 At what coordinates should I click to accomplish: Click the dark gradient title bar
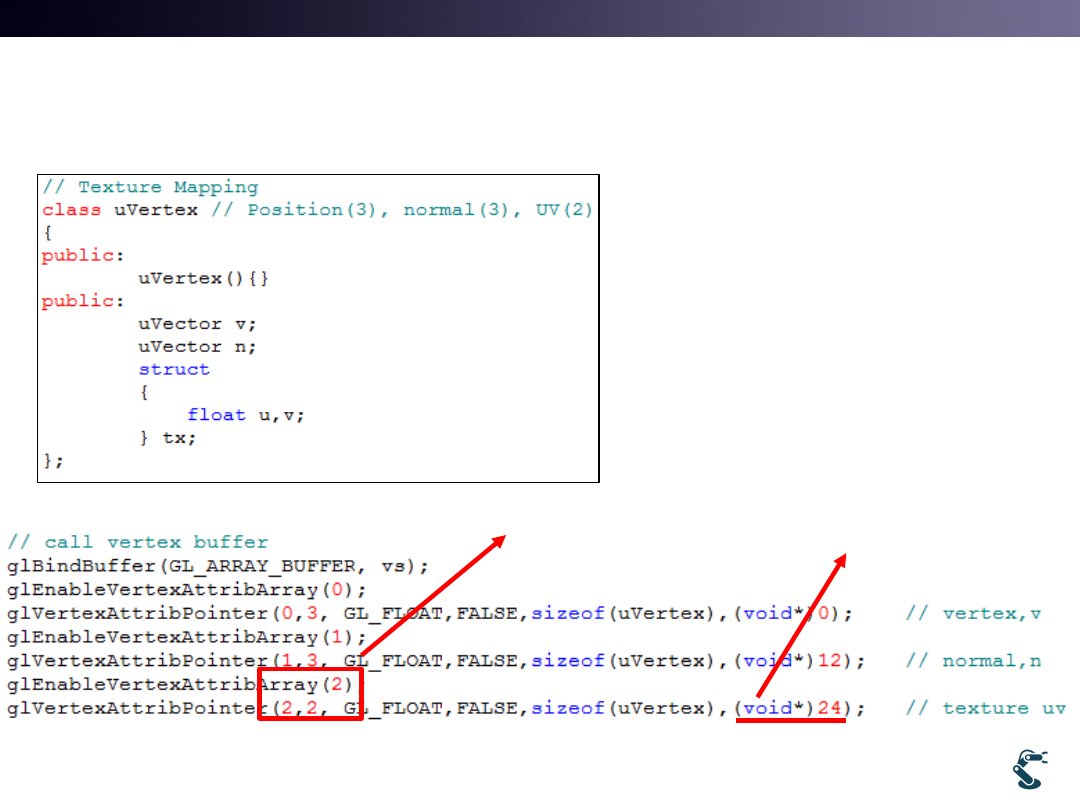pos(540,18)
